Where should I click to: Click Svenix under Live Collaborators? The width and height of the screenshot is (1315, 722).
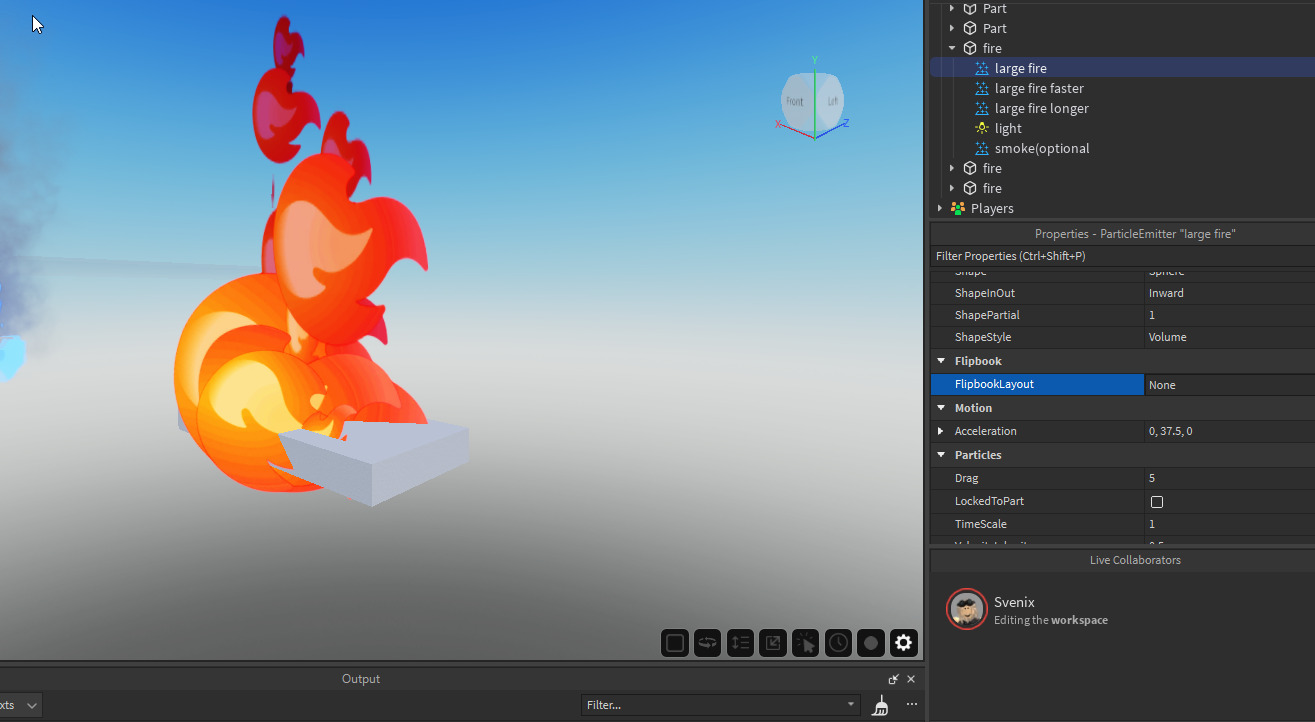pos(1014,602)
